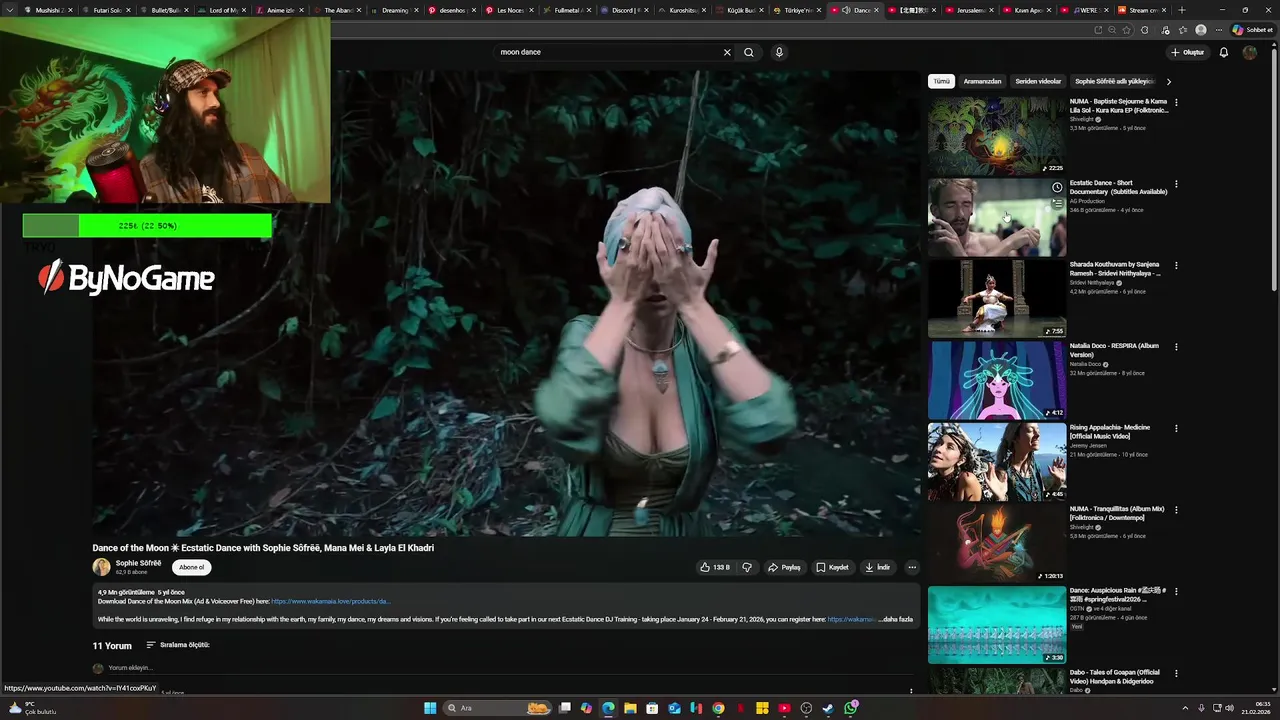Open Edge three-dot settings menu

click(1218, 30)
